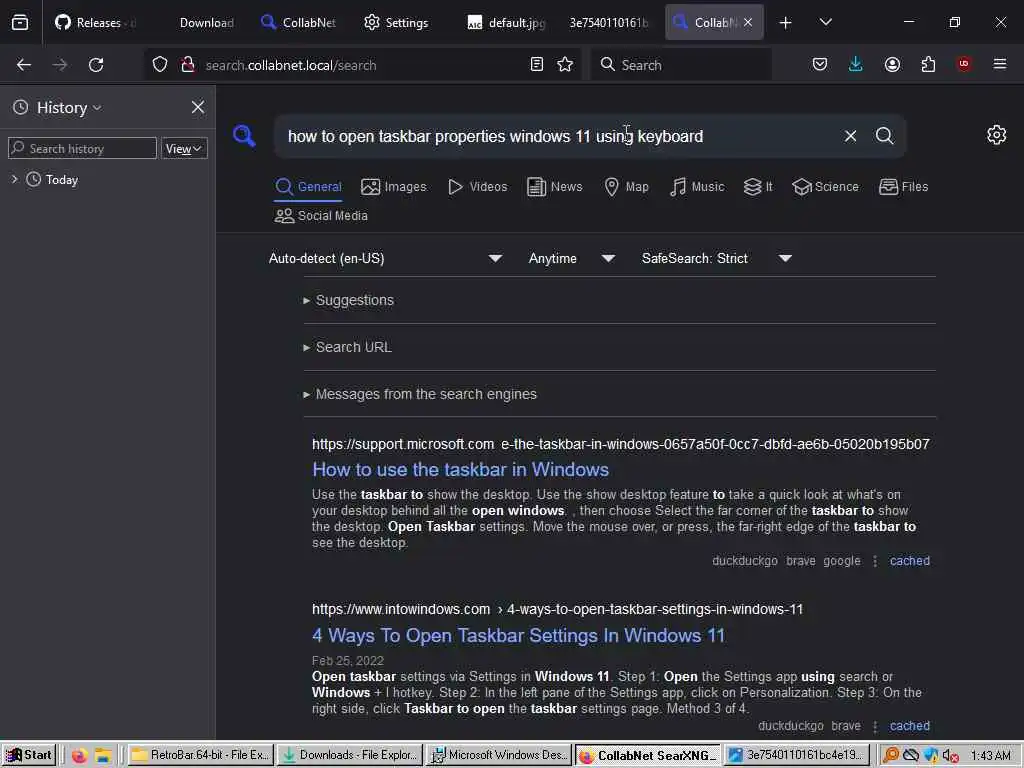Open Firefox application menu
1024x768 pixels.
[x=1000, y=64]
